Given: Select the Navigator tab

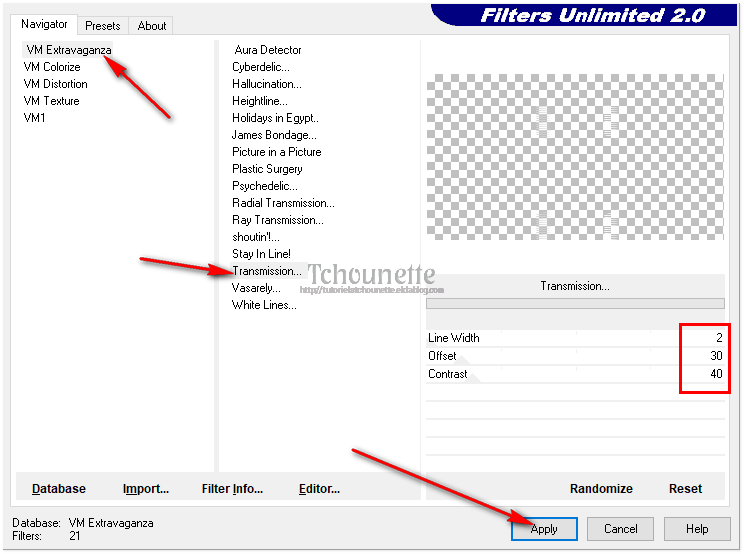Looking at the screenshot, I should click(45, 24).
